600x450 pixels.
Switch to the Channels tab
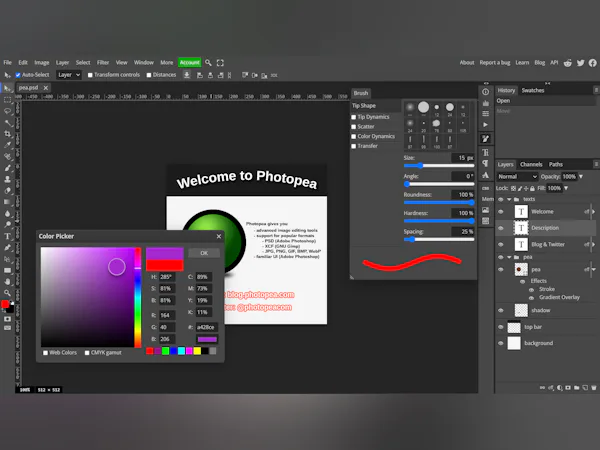(x=531, y=165)
